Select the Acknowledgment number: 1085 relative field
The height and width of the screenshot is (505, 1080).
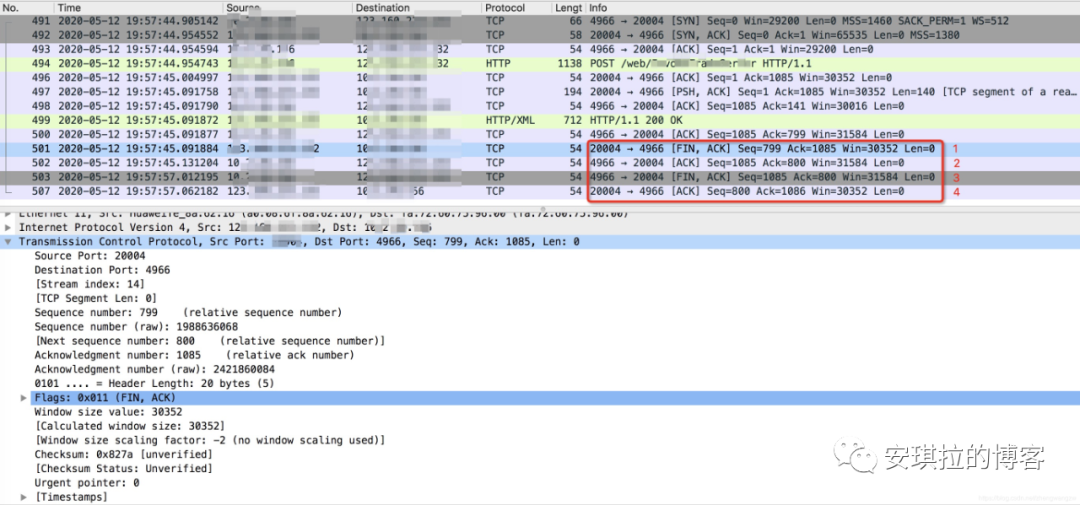[x=194, y=355]
